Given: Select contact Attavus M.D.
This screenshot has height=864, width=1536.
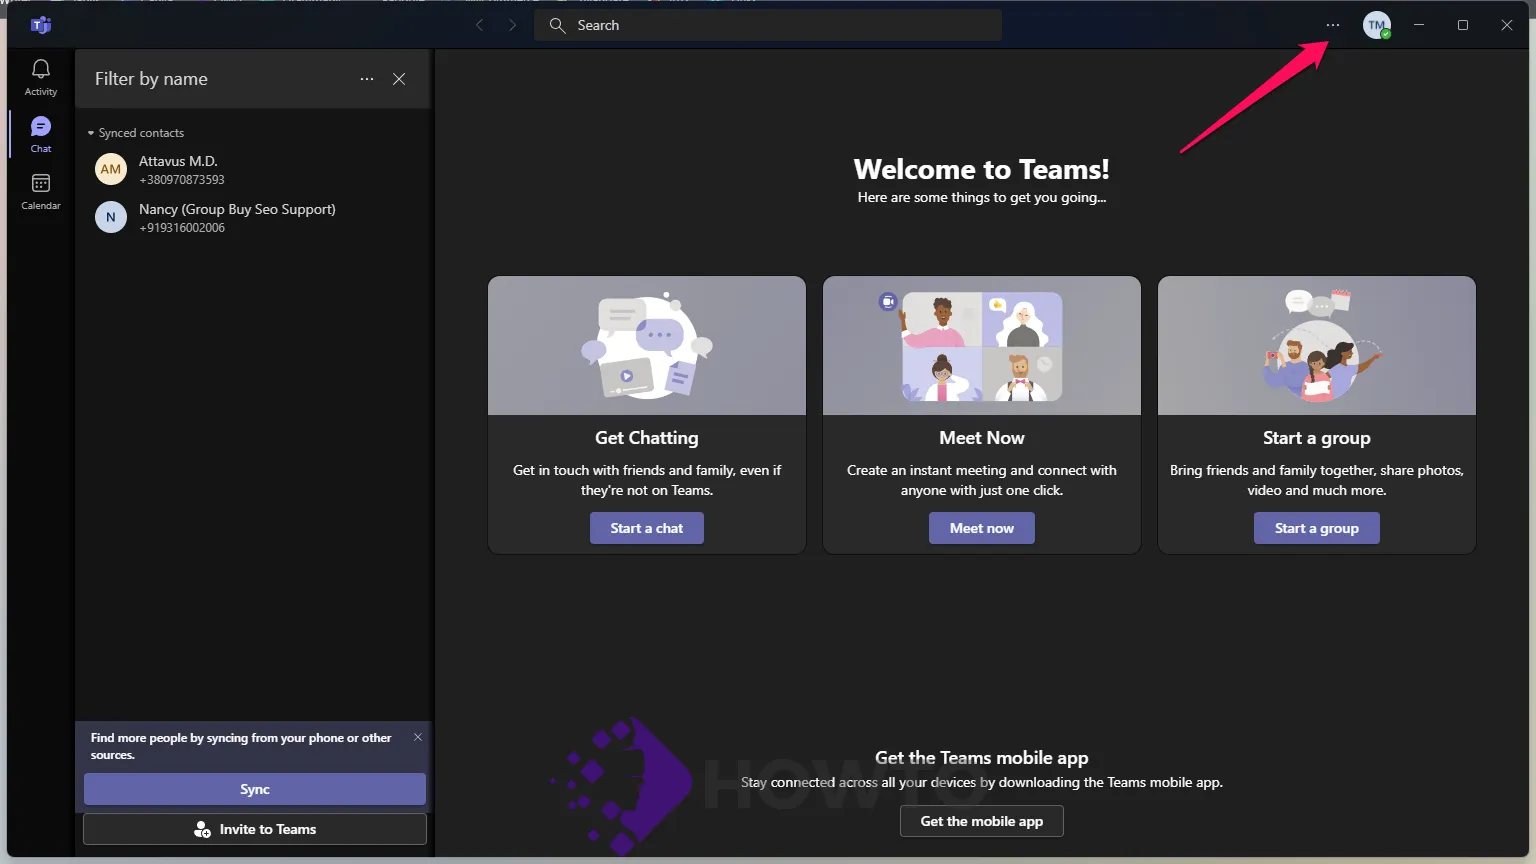Looking at the screenshot, I should point(254,170).
